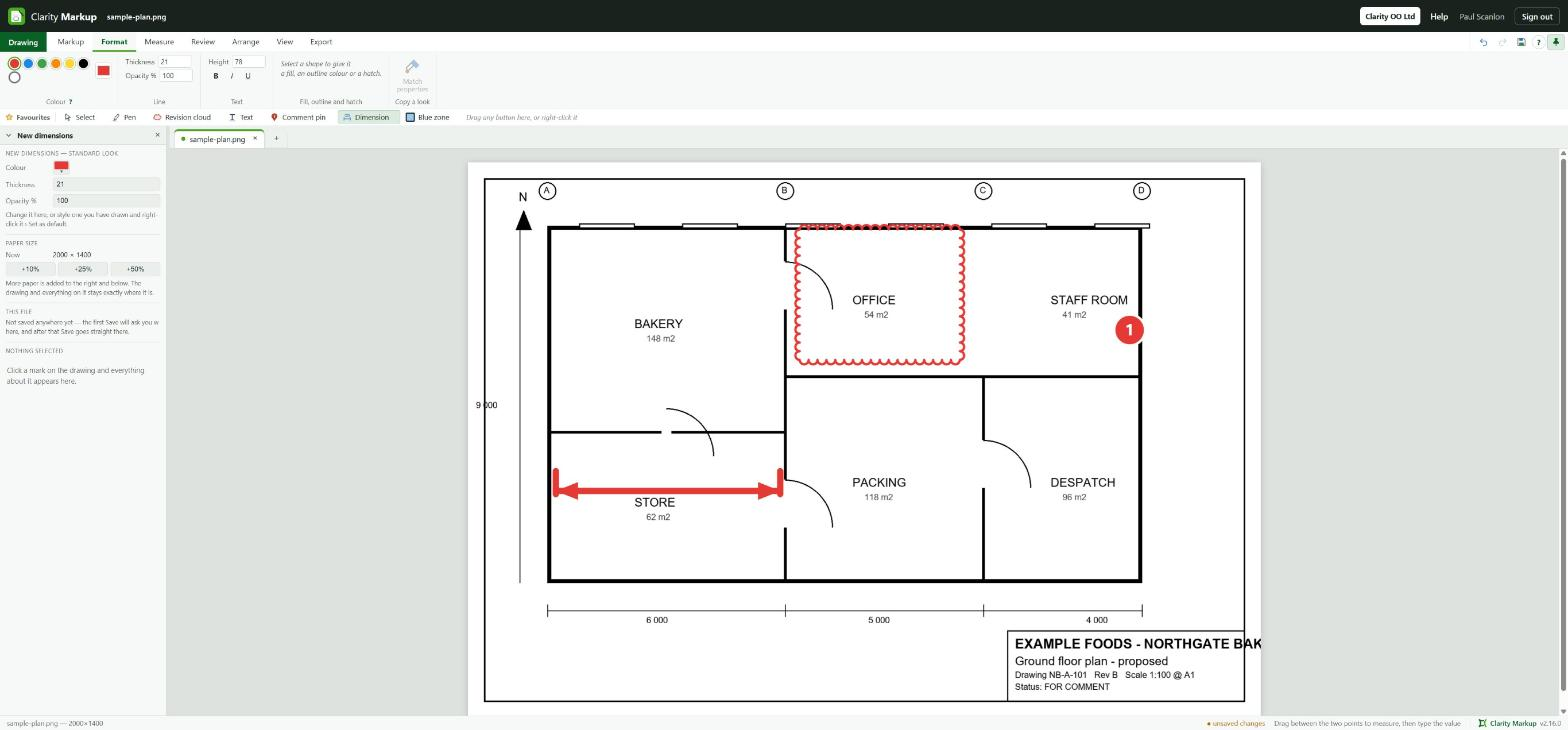Activate the Text tool in the favourites bar
The image size is (1568, 730).
point(240,117)
